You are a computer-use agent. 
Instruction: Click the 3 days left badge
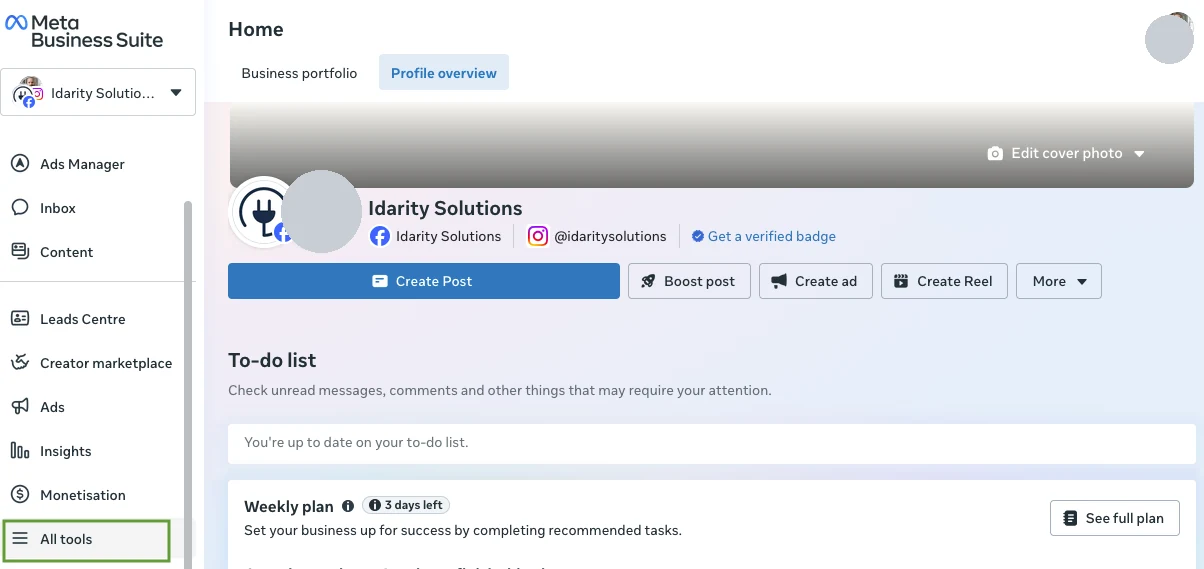[406, 505]
